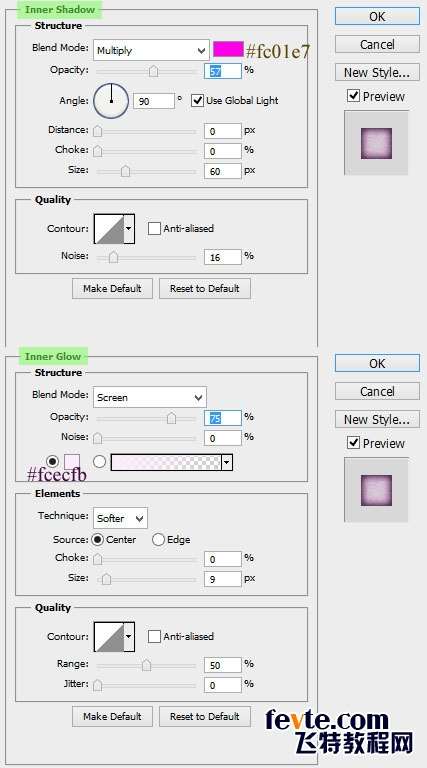Choose the gradient radio button in Inner Glow
This screenshot has width=427, height=768.
pos(99,461)
